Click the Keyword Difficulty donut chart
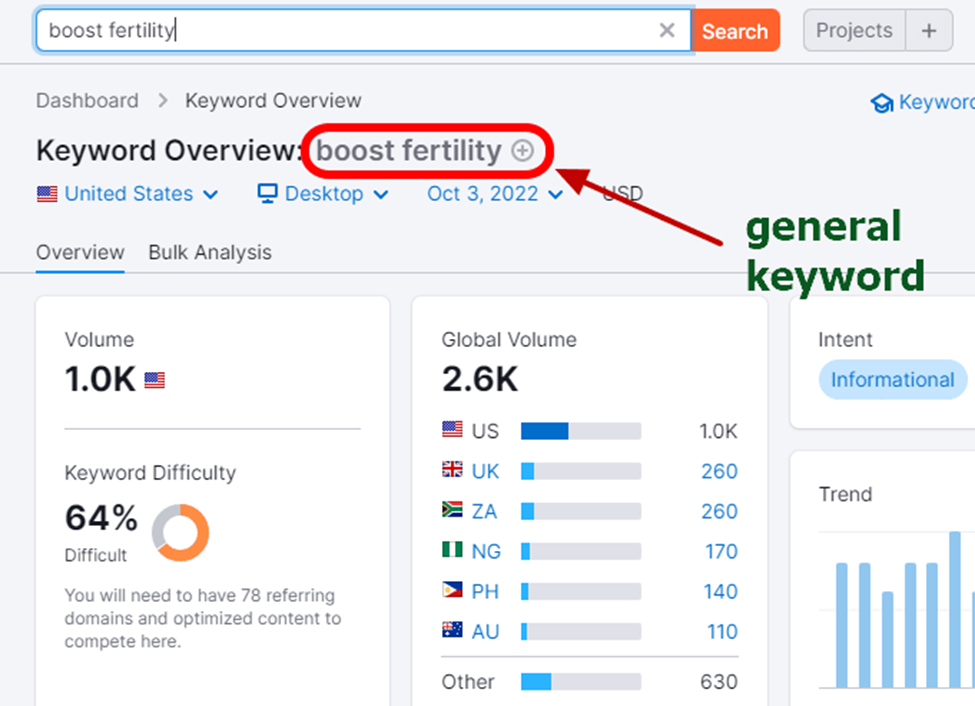 click(x=181, y=532)
